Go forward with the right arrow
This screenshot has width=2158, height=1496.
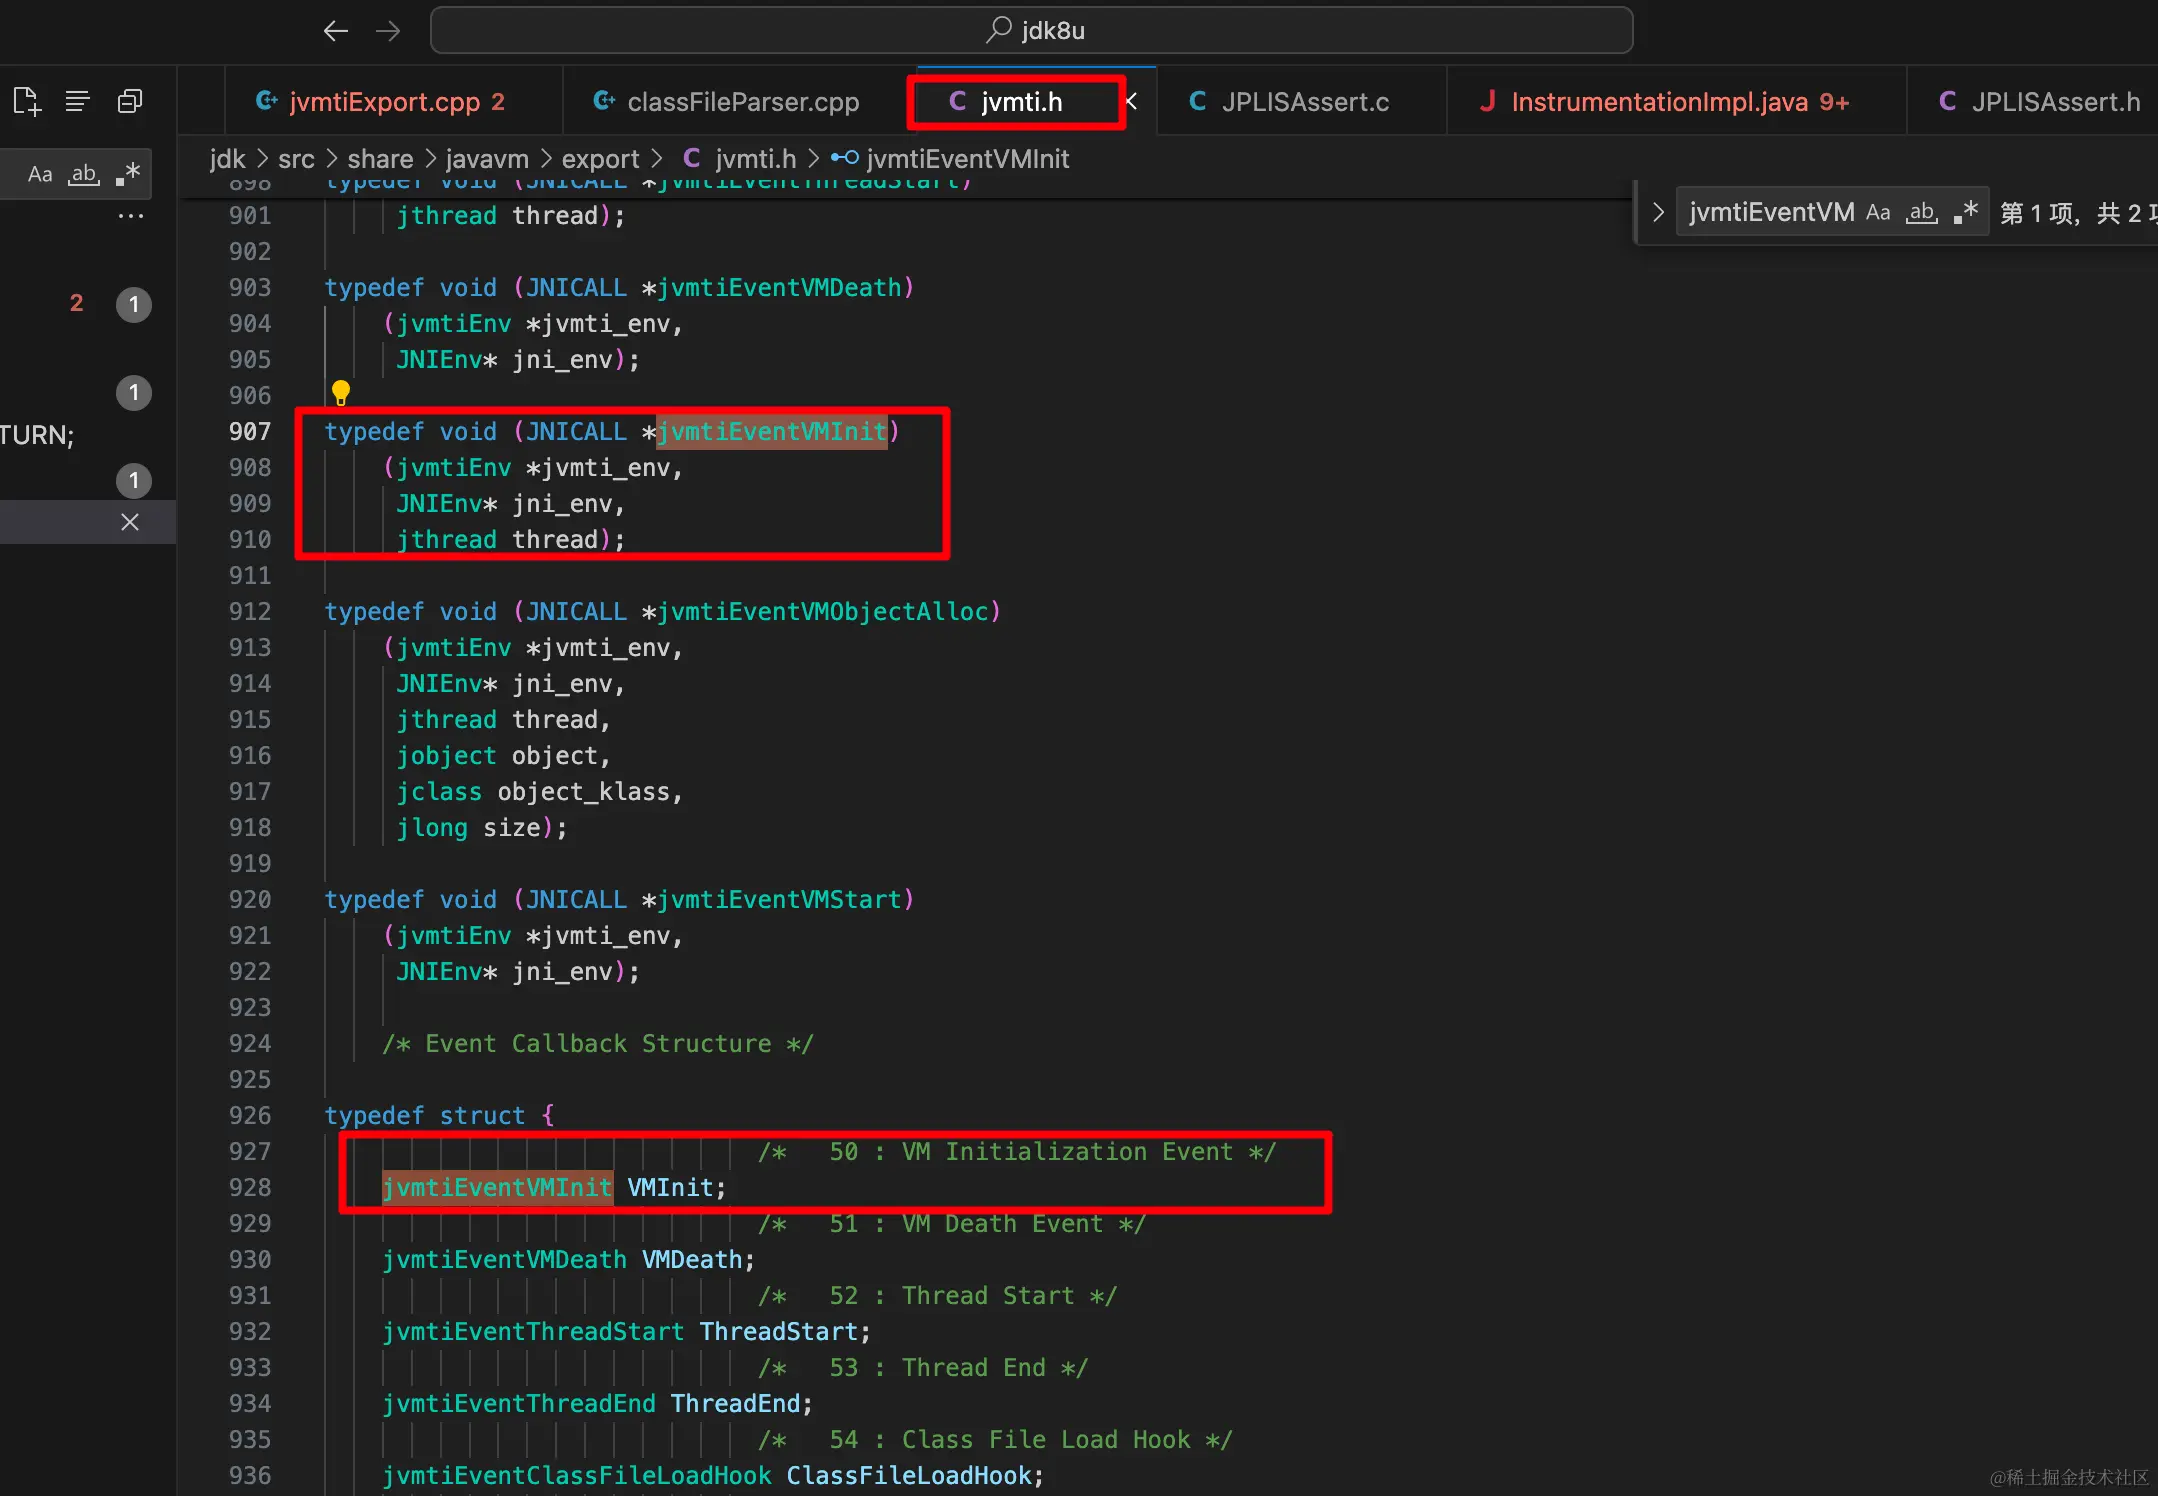pyautogui.click(x=388, y=31)
